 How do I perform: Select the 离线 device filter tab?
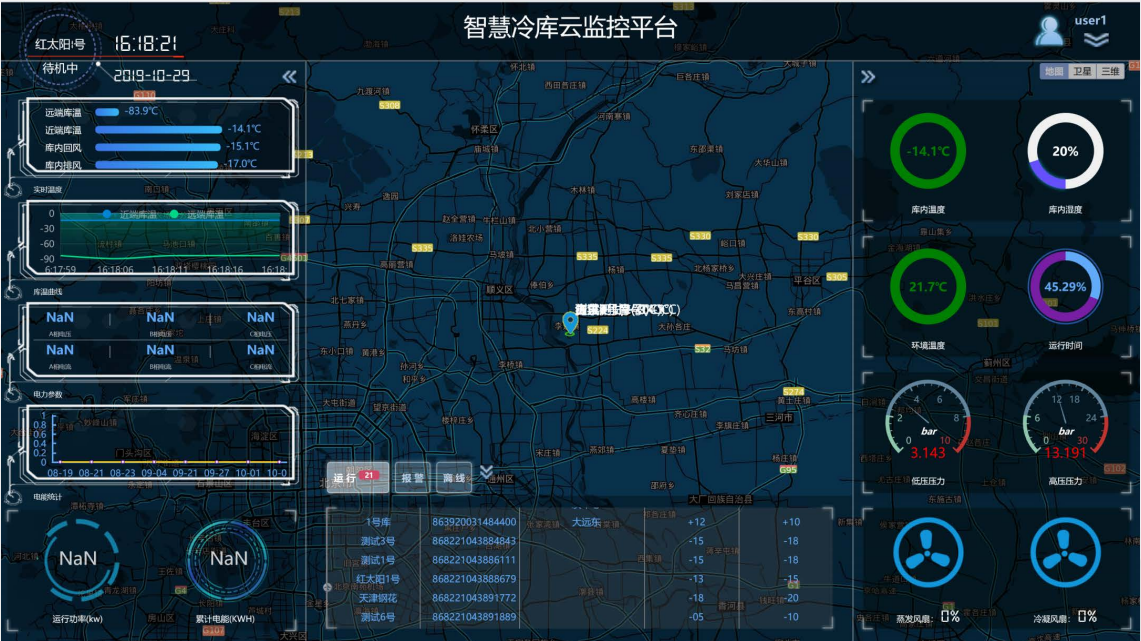[454, 478]
